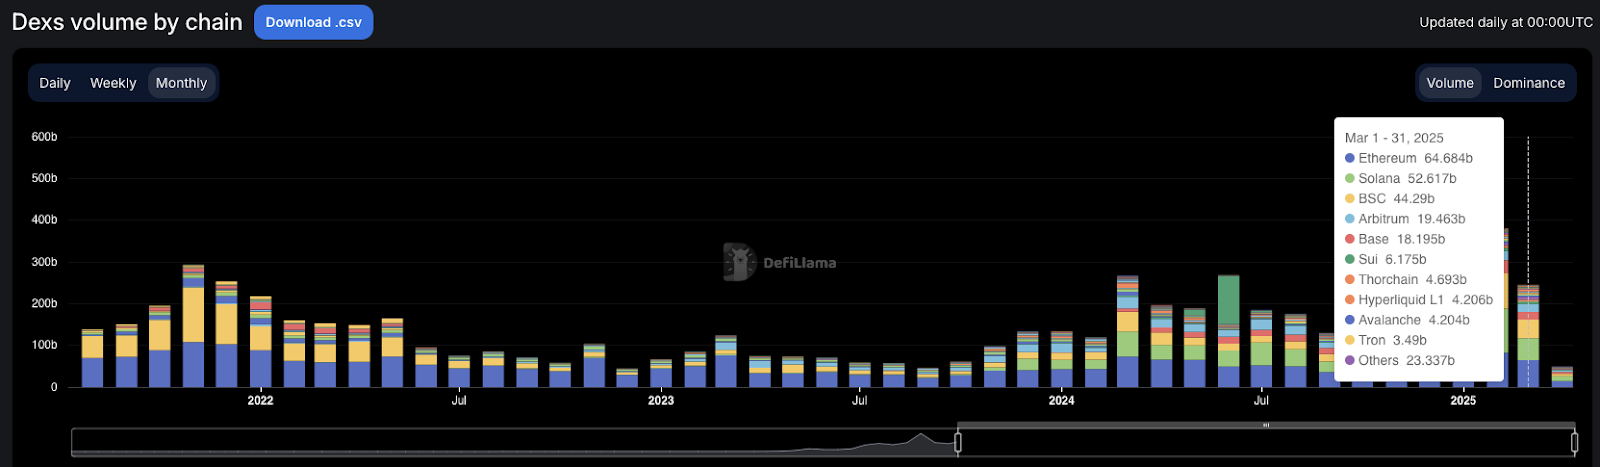Screen dimensions: 1600x467
Task: Click the 2022 axis label
Action: (260, 400)
